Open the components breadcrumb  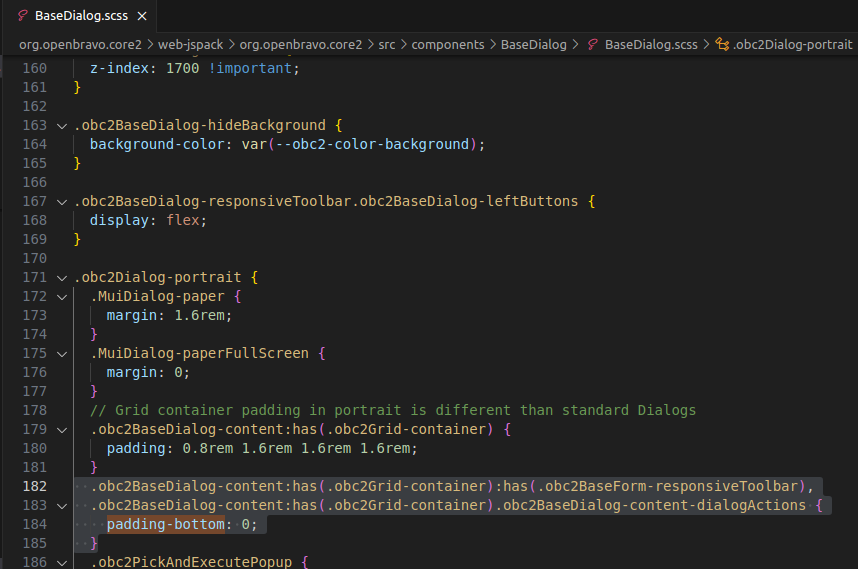pos(448,45)
